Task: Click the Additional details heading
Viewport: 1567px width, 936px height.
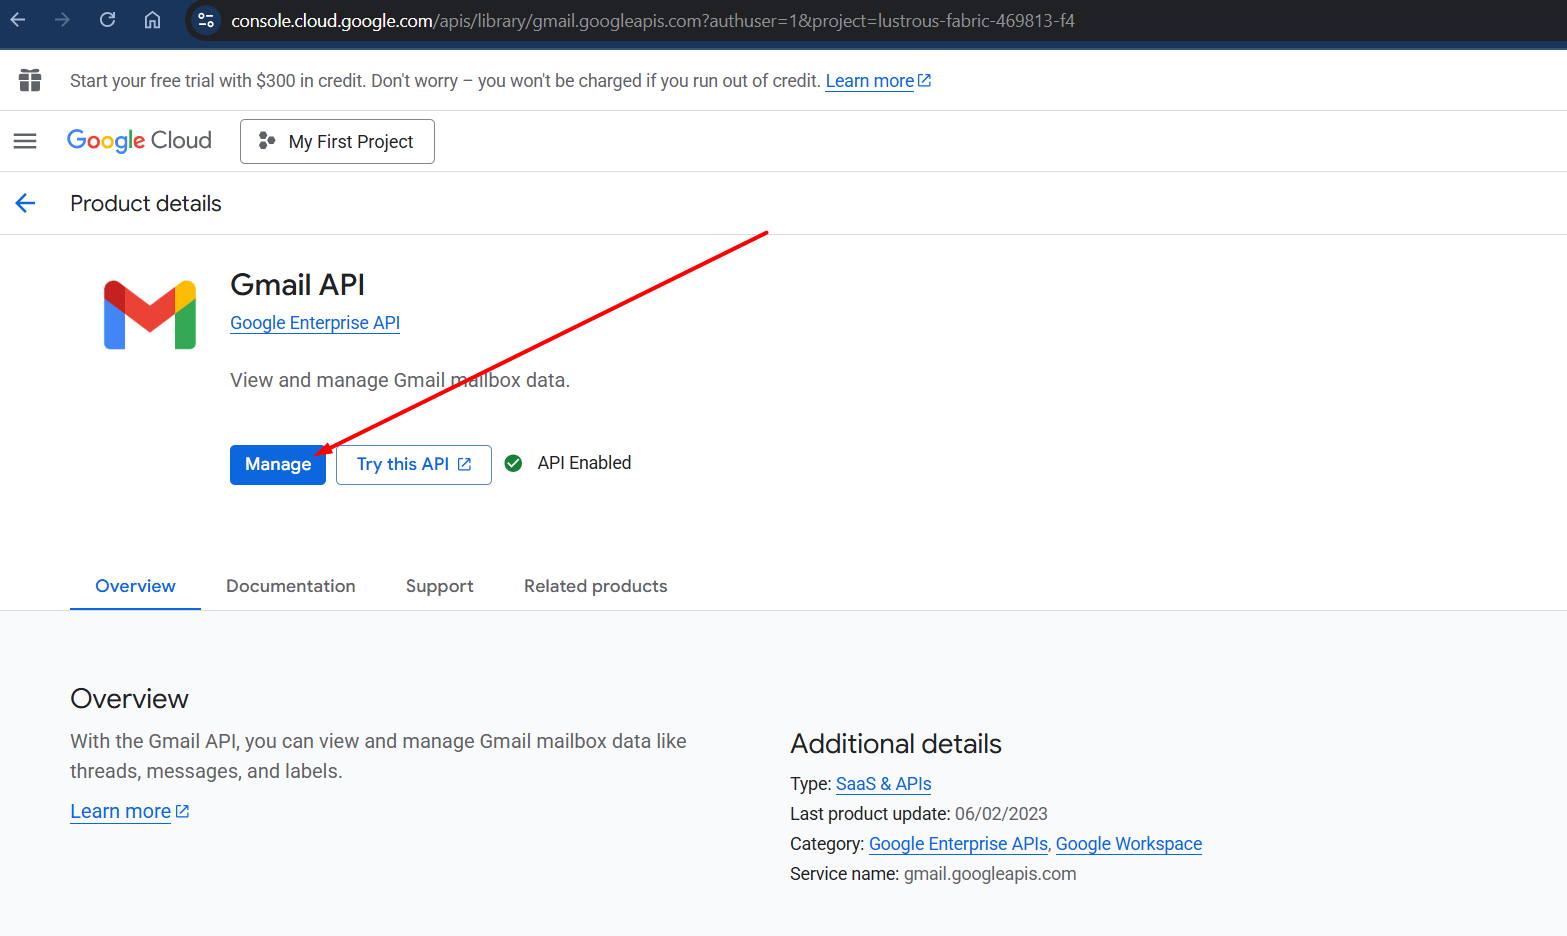Action: [x=896, y=744]
